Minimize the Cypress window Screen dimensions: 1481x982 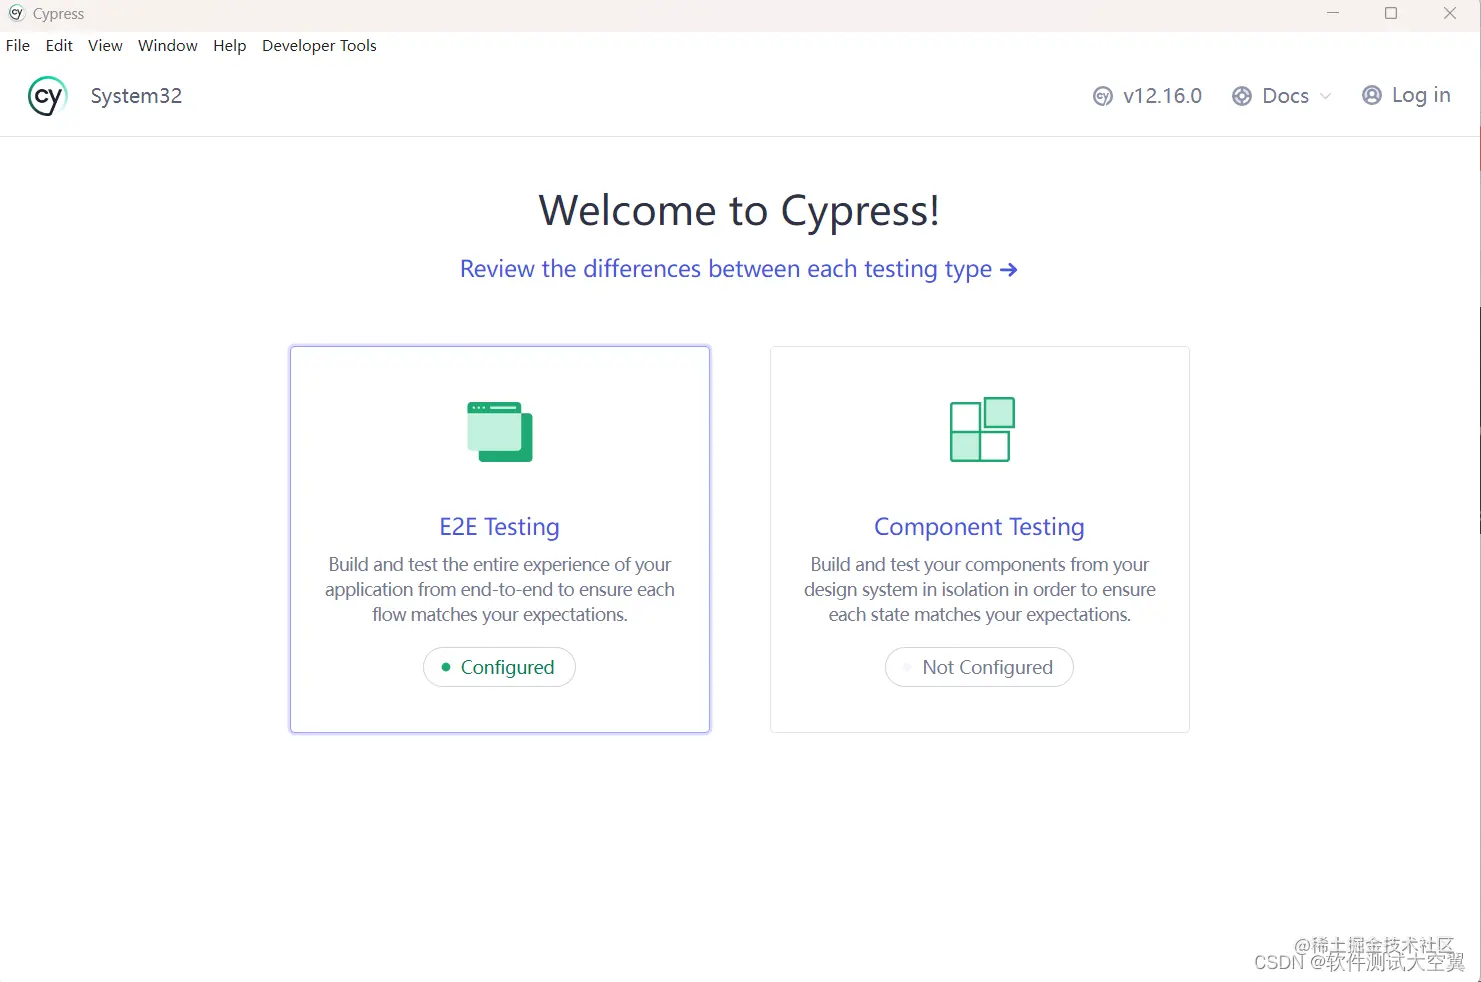click(1333, 13)
